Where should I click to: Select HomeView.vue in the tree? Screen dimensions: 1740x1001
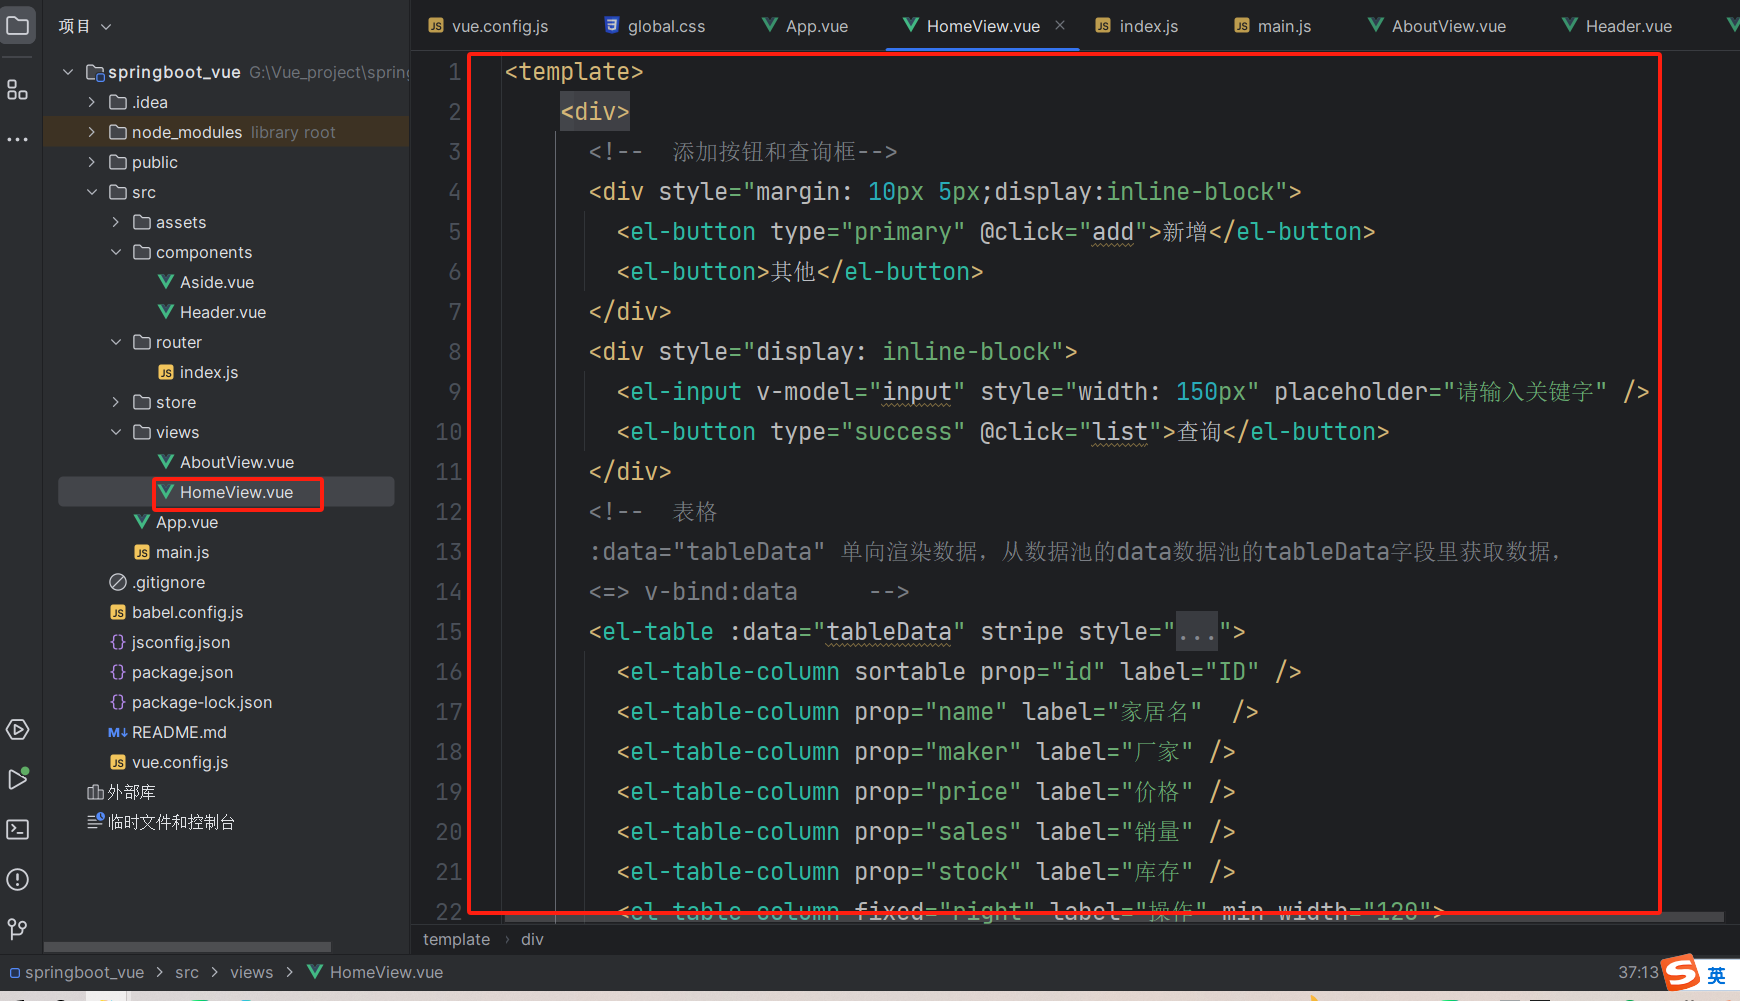(236, 492)
